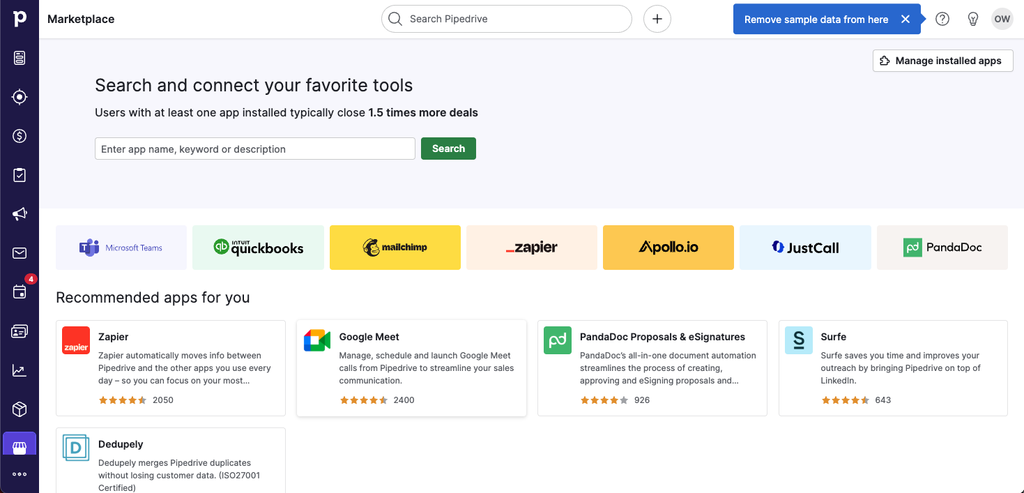The image size is (1024, 493).
Task: Click the magnifier in Search Pipedrive
Action: tap(394, 19)
